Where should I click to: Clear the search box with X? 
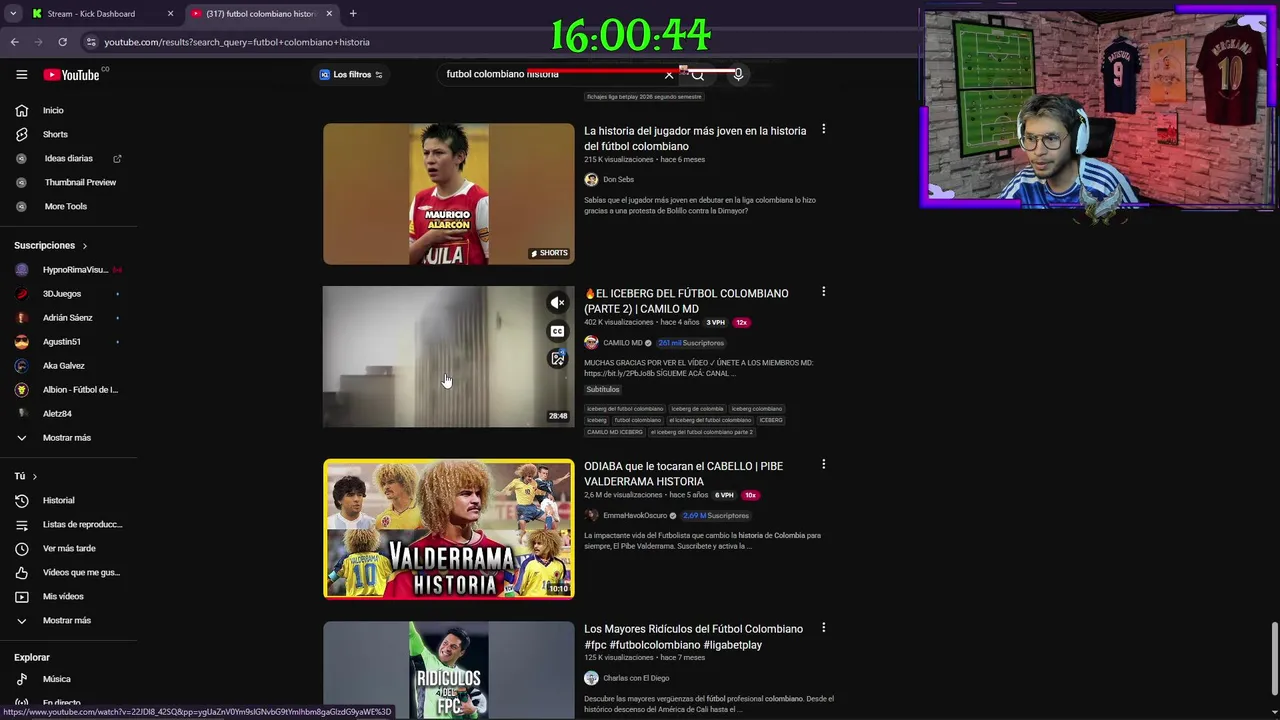[669, 74]
